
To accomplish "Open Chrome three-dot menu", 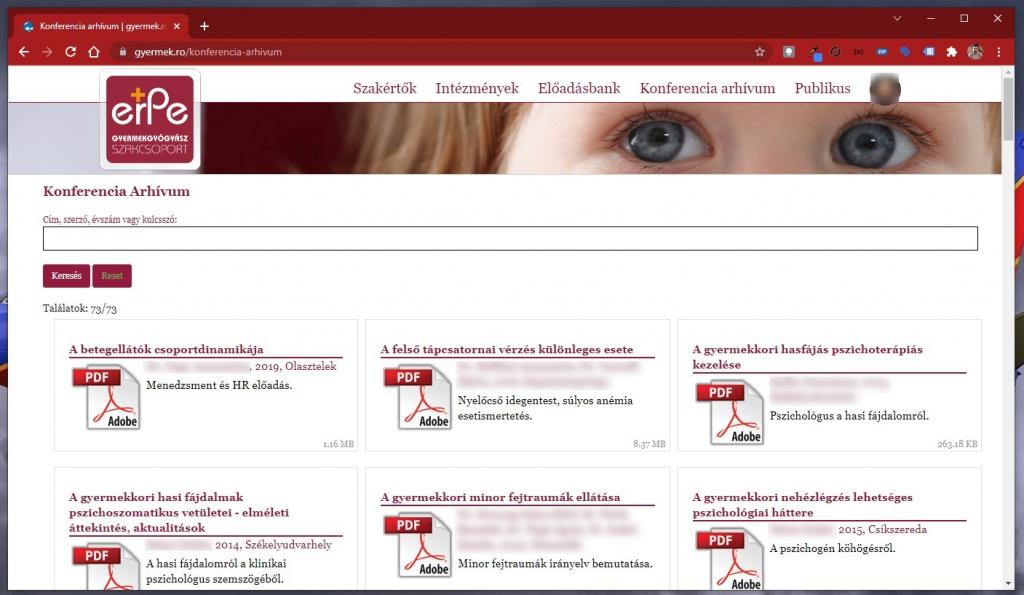I will (999, 52).
